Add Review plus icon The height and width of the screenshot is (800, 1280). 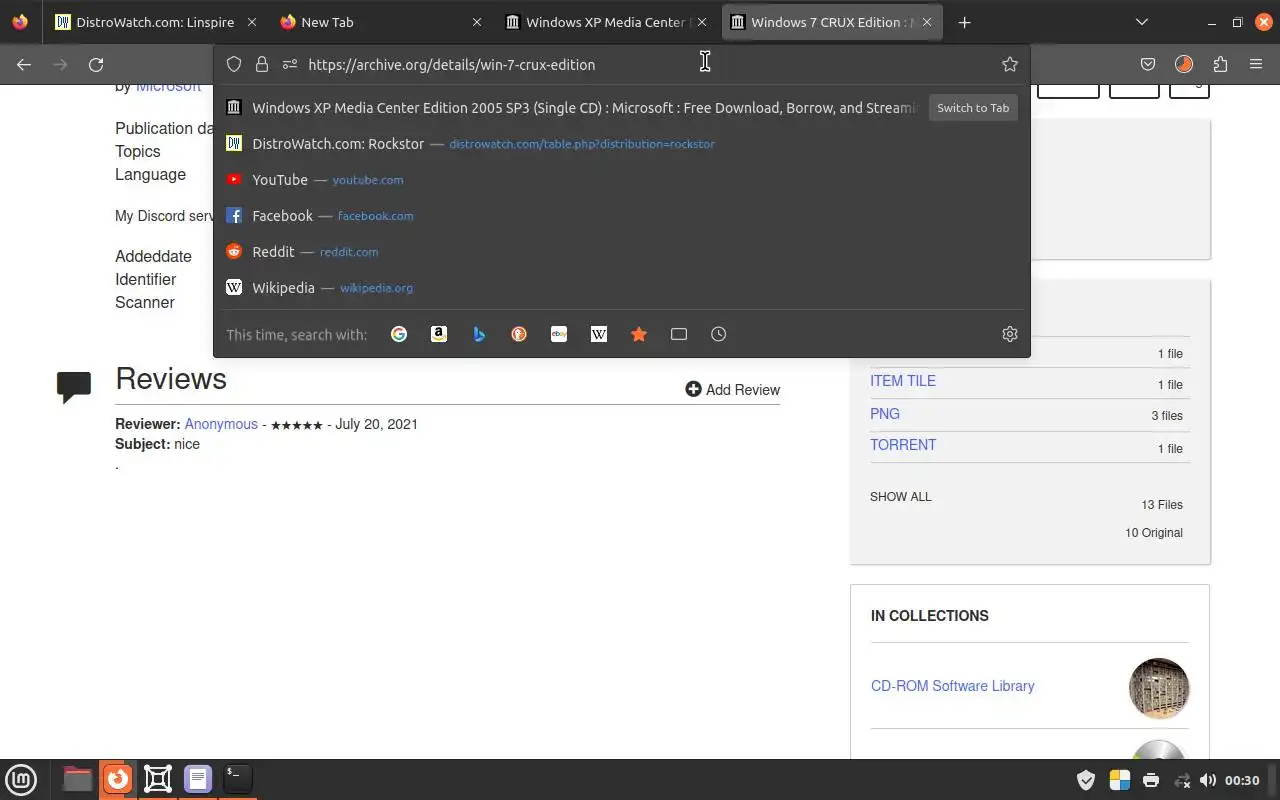click(x=693, y=389)
